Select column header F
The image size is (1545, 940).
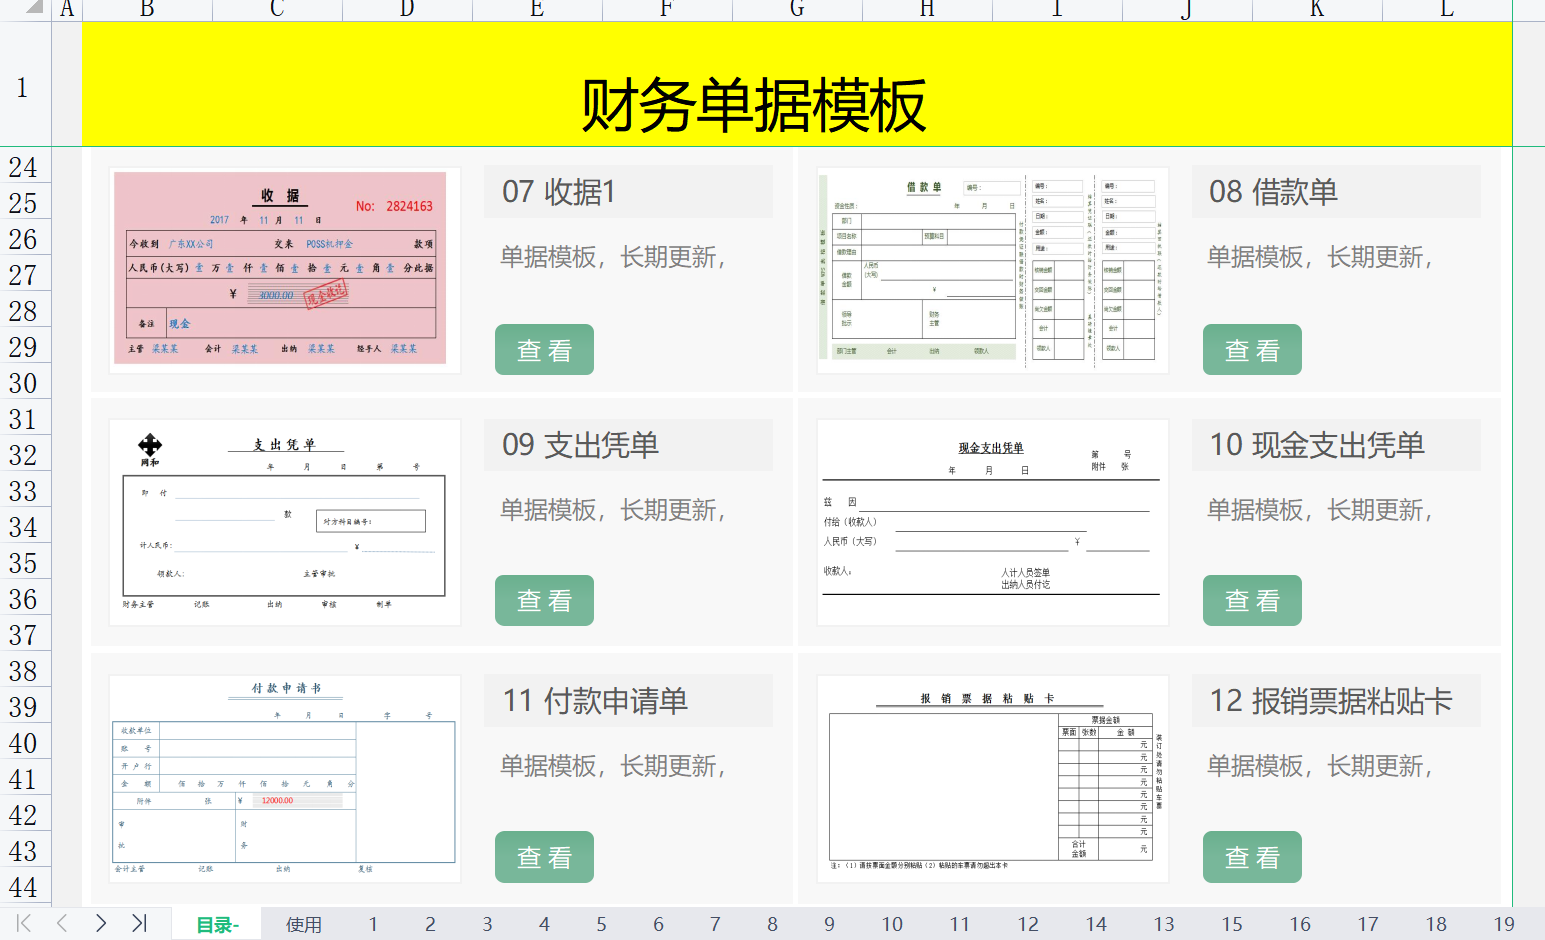[666, 10]
